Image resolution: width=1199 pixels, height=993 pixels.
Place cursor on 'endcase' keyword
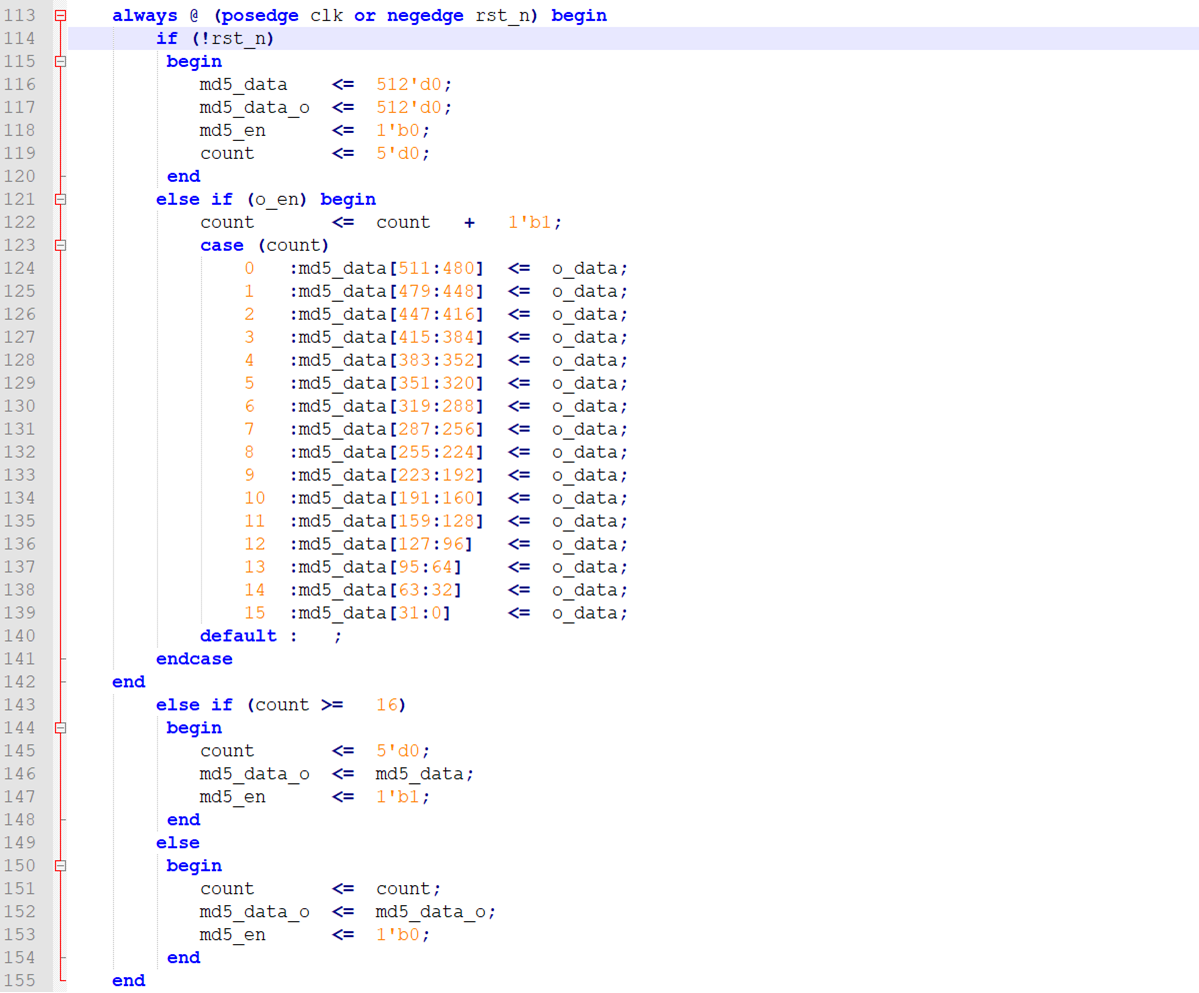pos(194,660)
